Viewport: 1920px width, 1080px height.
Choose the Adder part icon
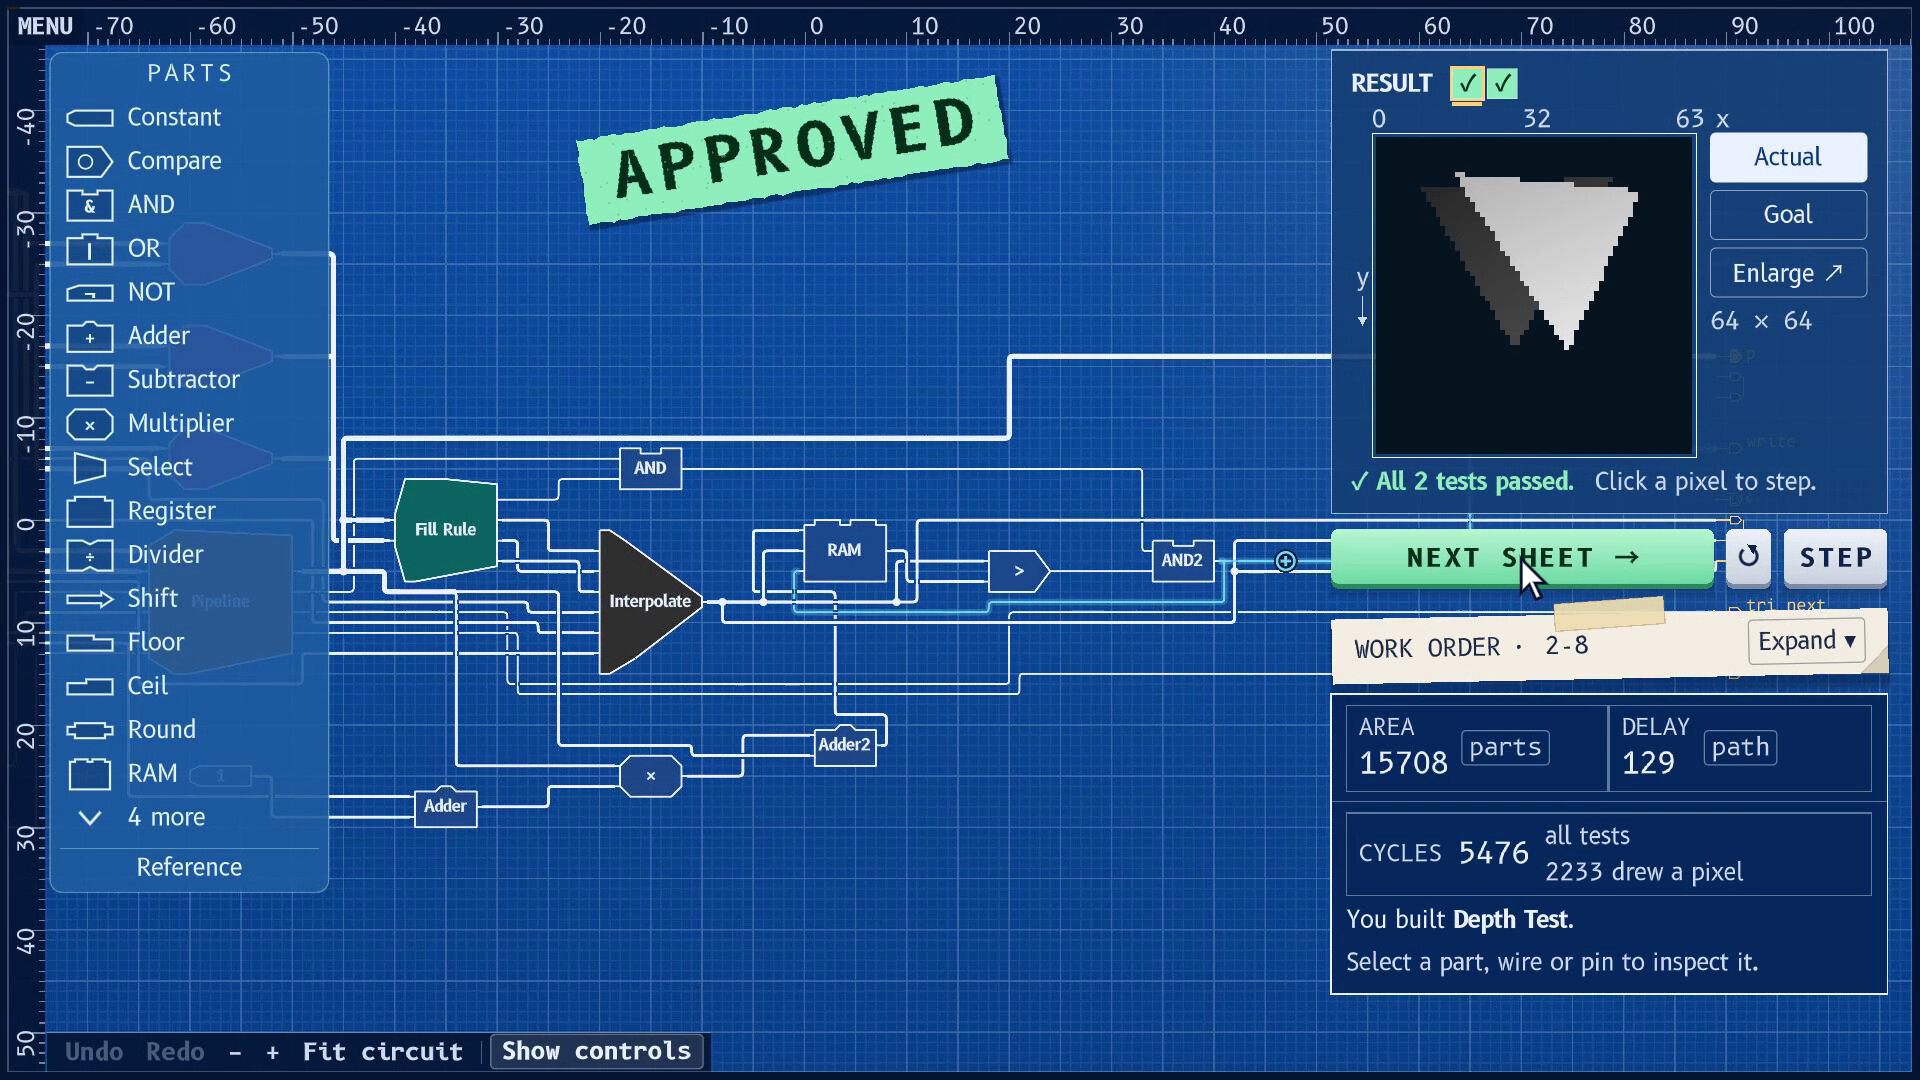[x=89, y=336]
